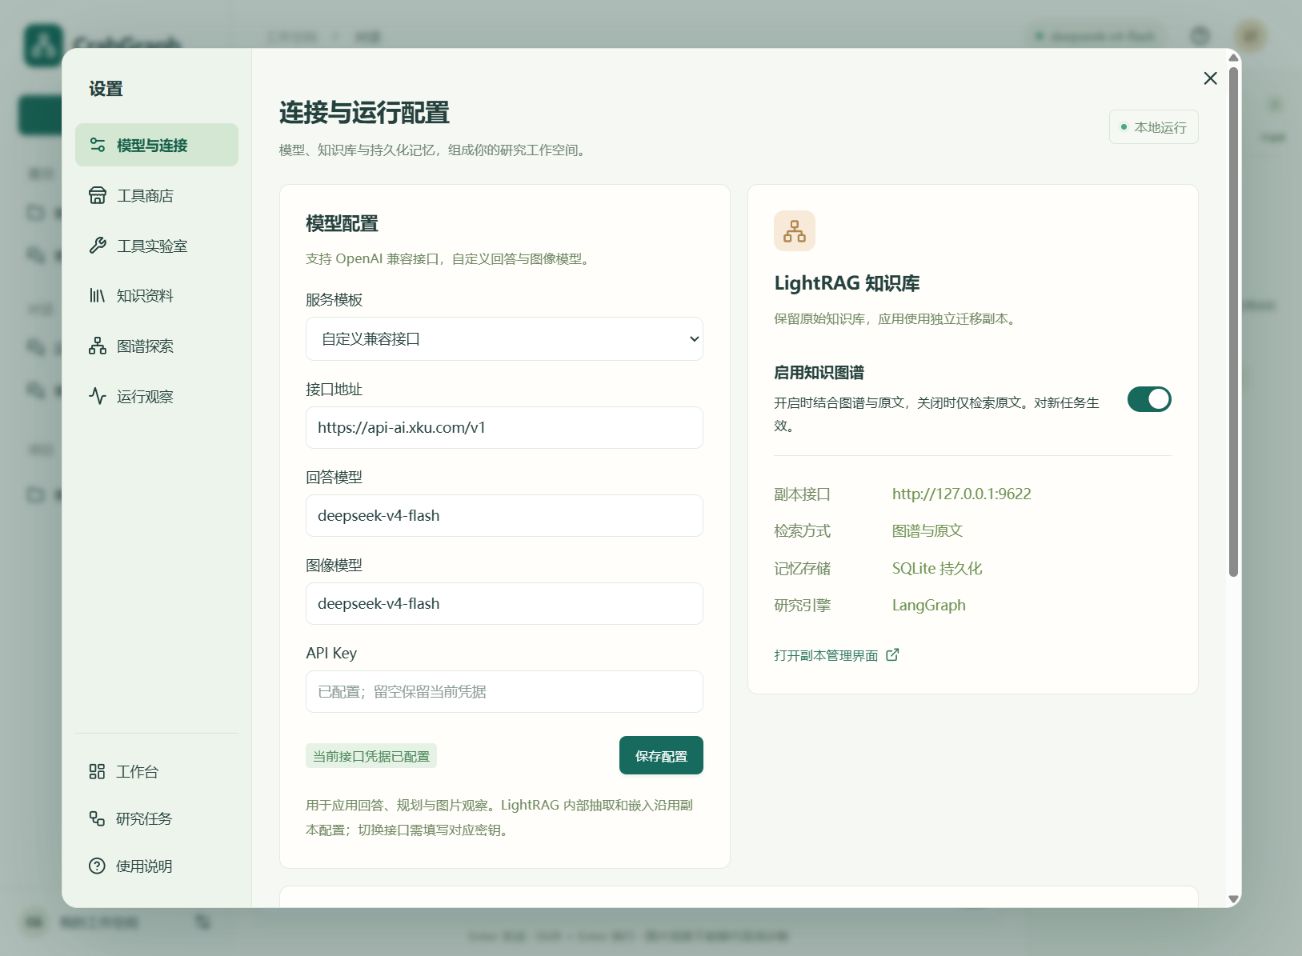This screenshot has height=956, width=1302.
Task: Select the 副本接口 URL http://127.0.0.1:9622
Action: click(962, 494)
